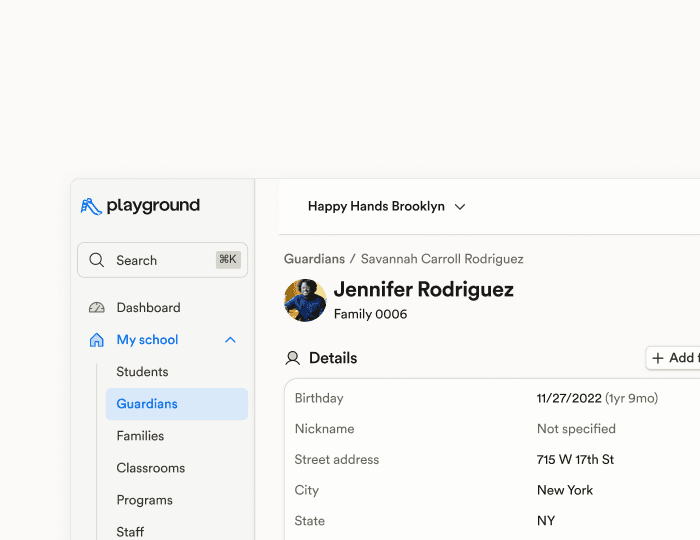700x540 pixels.
Task: Click the Details section heading
Action: coord(333,358)
